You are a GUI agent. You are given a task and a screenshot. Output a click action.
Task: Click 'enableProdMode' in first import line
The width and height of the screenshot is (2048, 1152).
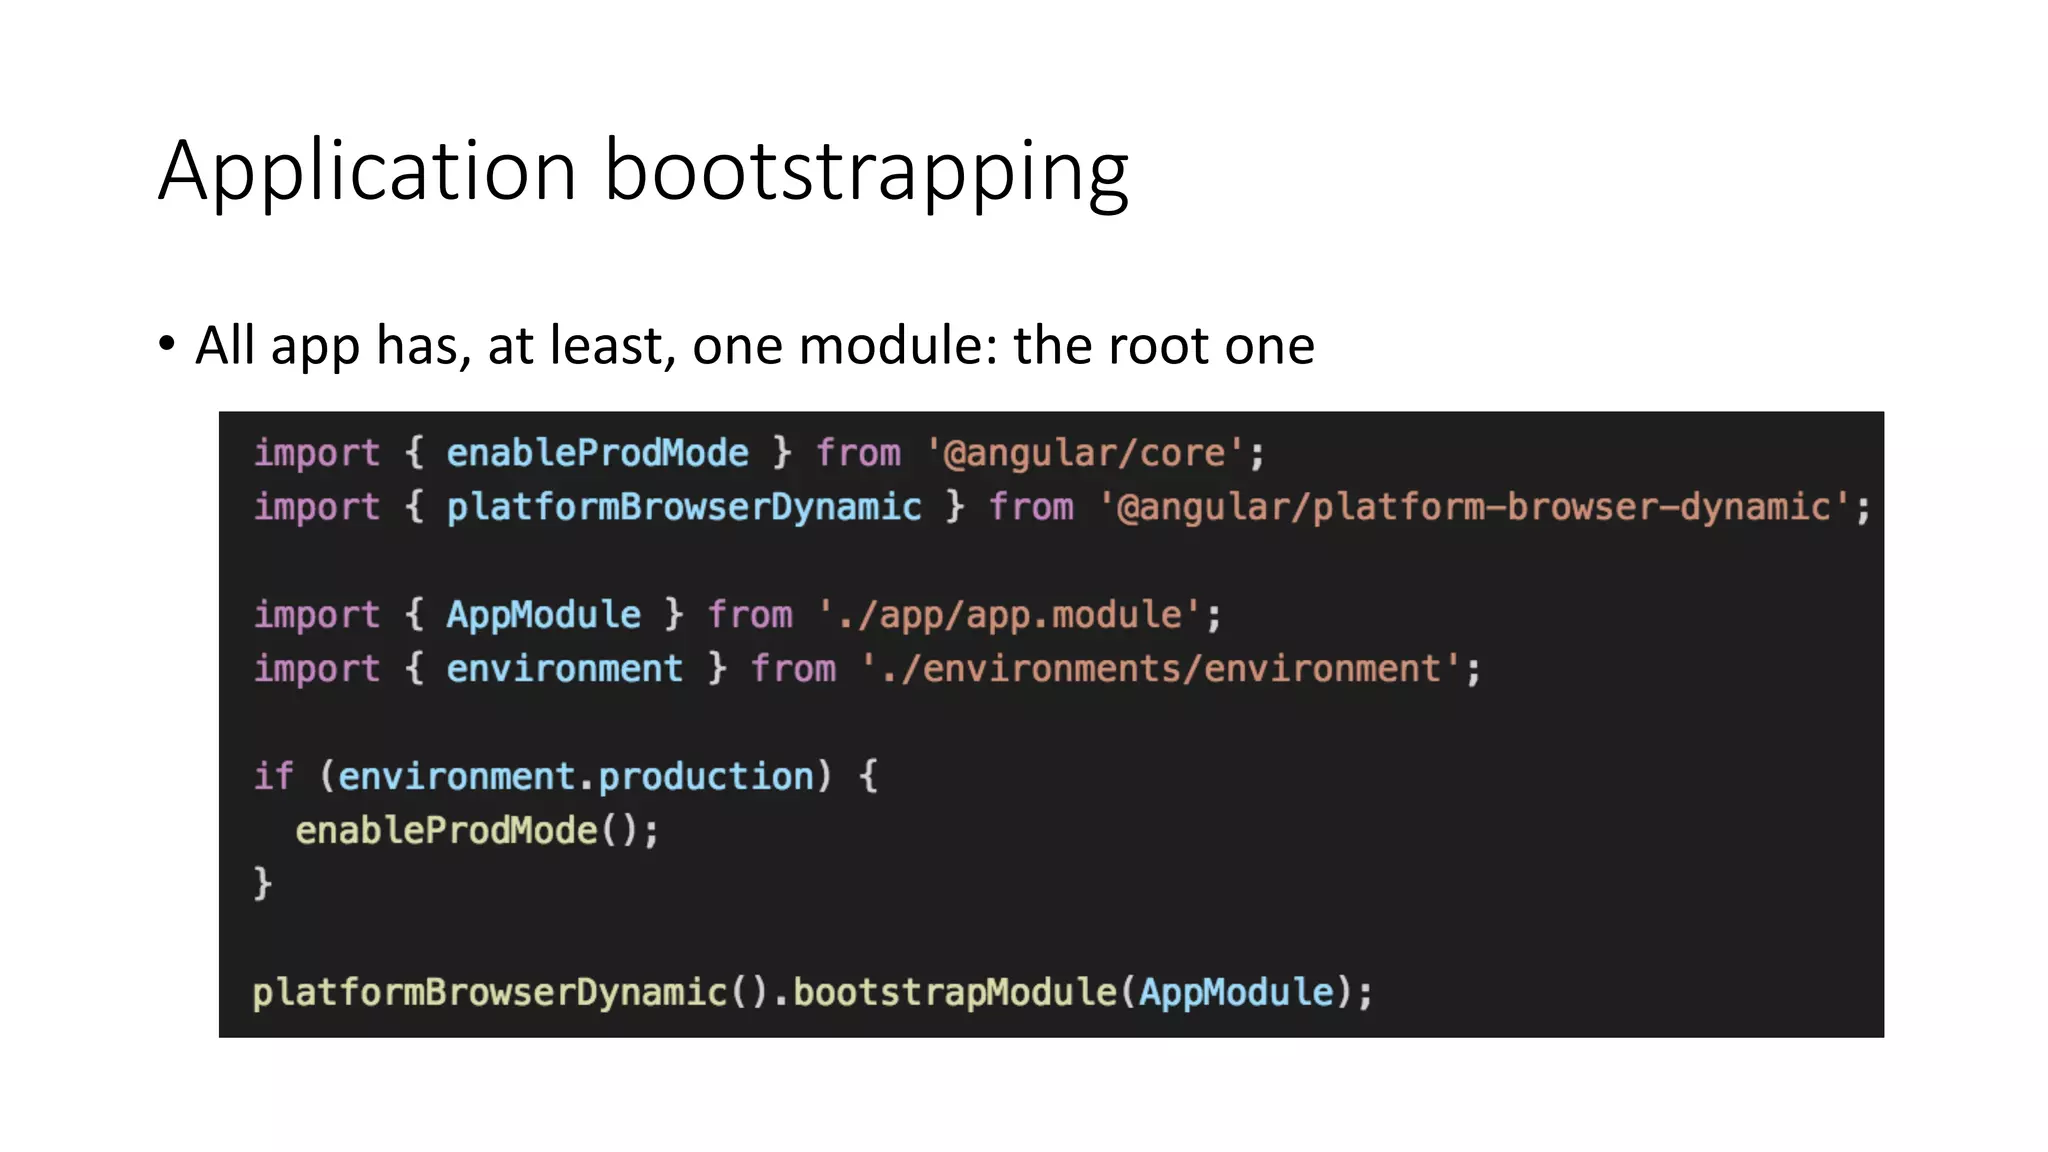pyautogui.click(x=597, y=453)
